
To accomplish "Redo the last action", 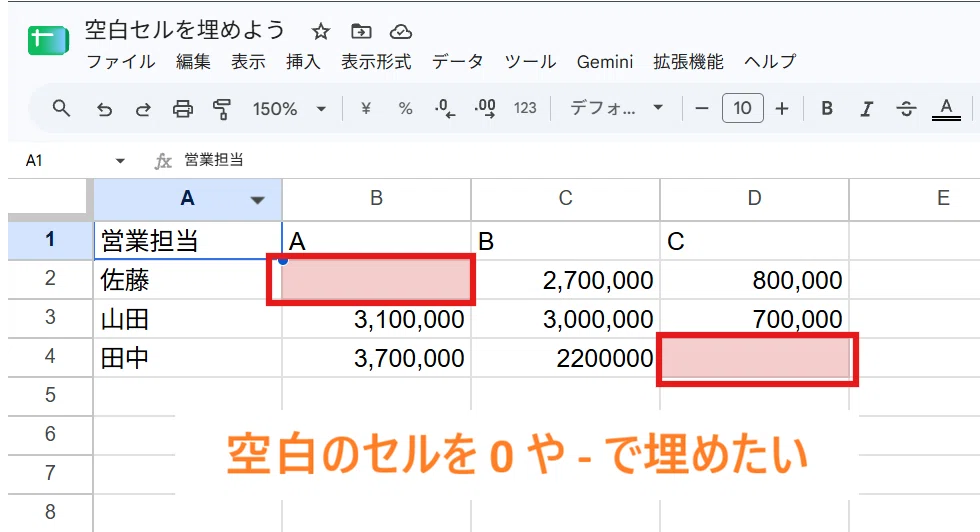I will coord(143,109).
